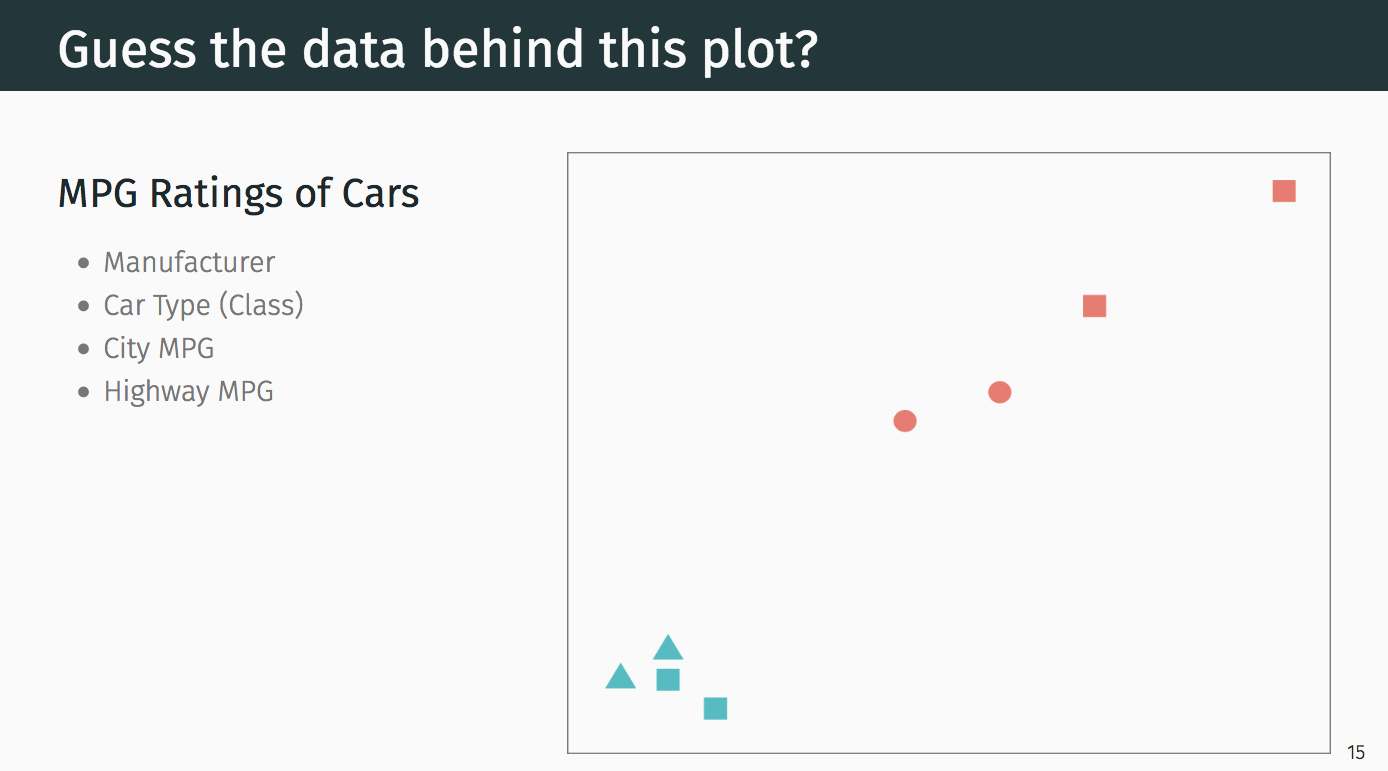The width and height of the screenshot is (1388, 771).
Task: Click slide number 15 in the corner
Action: [1356, 753]
